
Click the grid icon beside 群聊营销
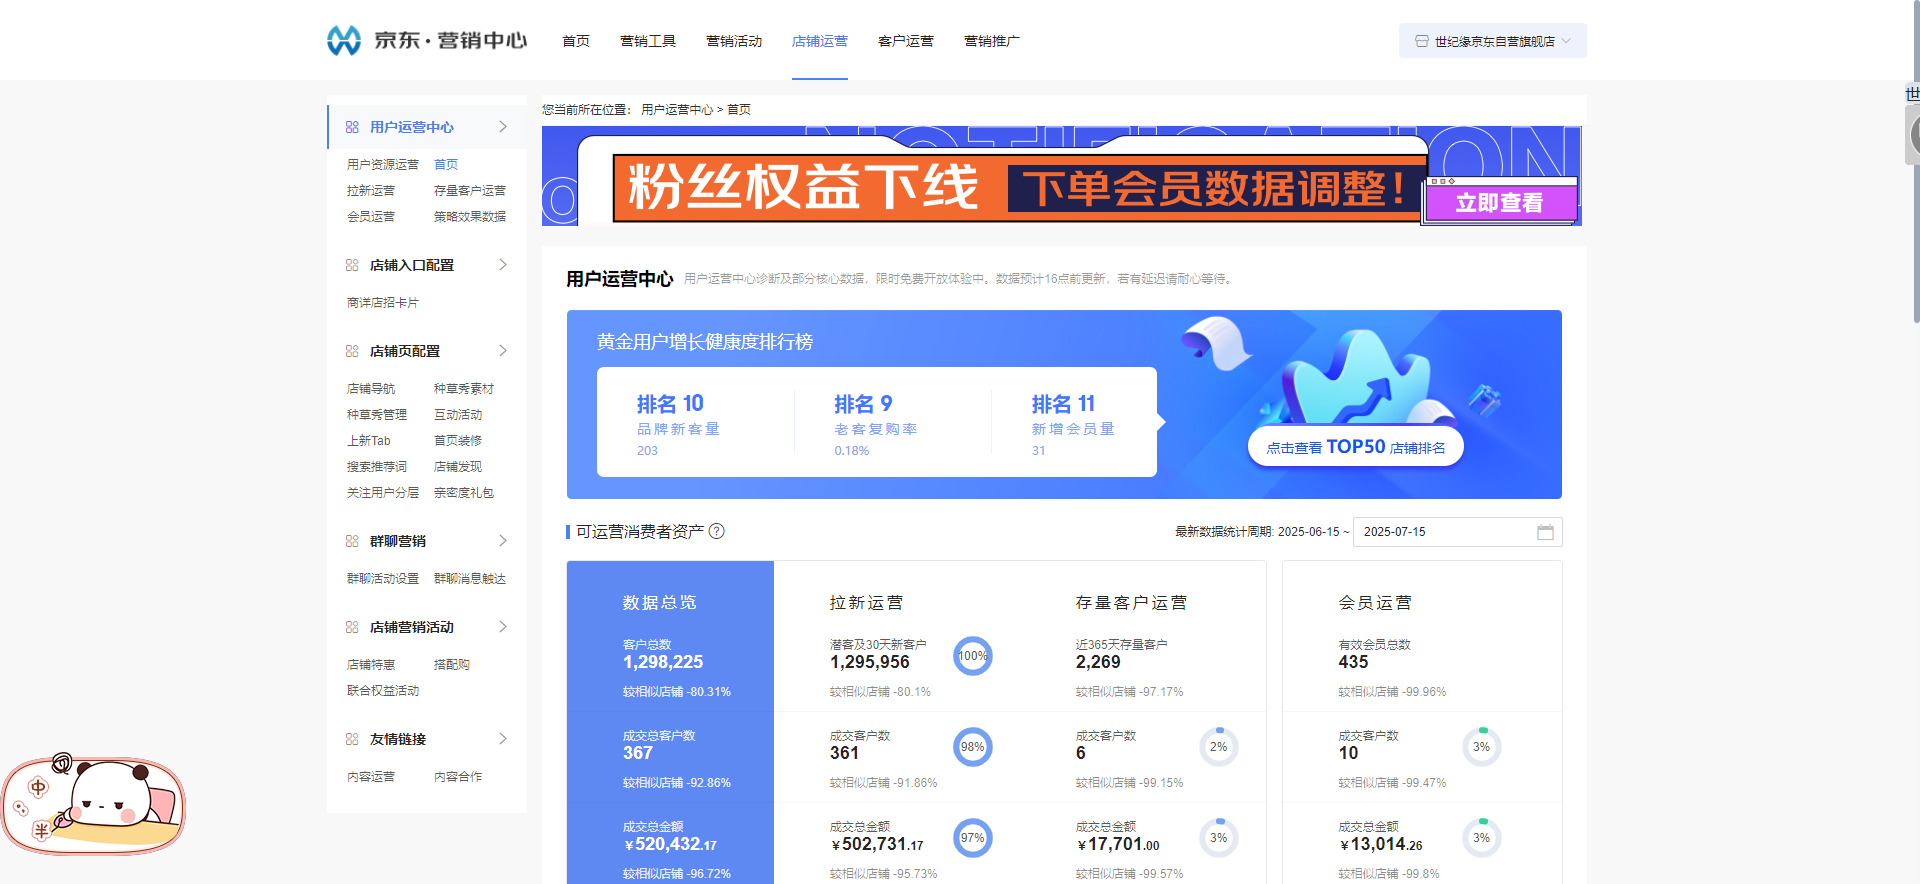352,541
